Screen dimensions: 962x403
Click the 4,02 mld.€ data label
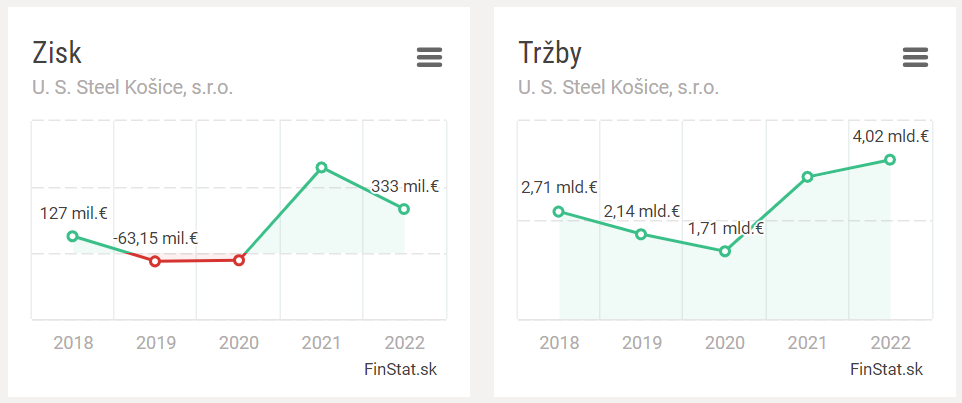coord(891,136)
